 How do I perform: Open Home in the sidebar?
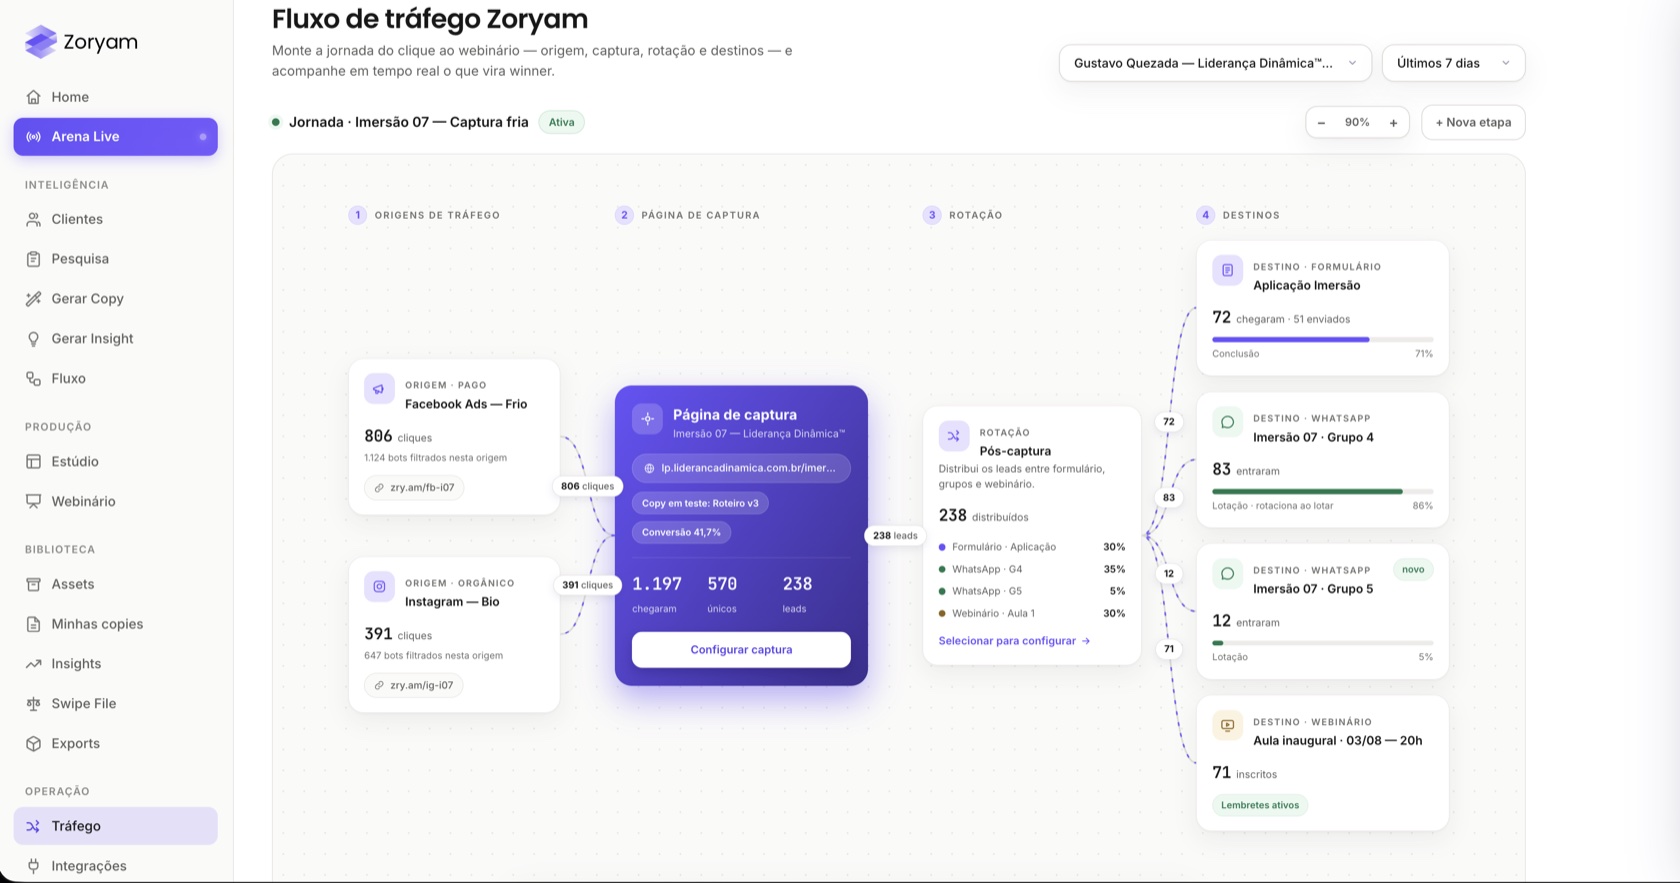tap(115, 97)
